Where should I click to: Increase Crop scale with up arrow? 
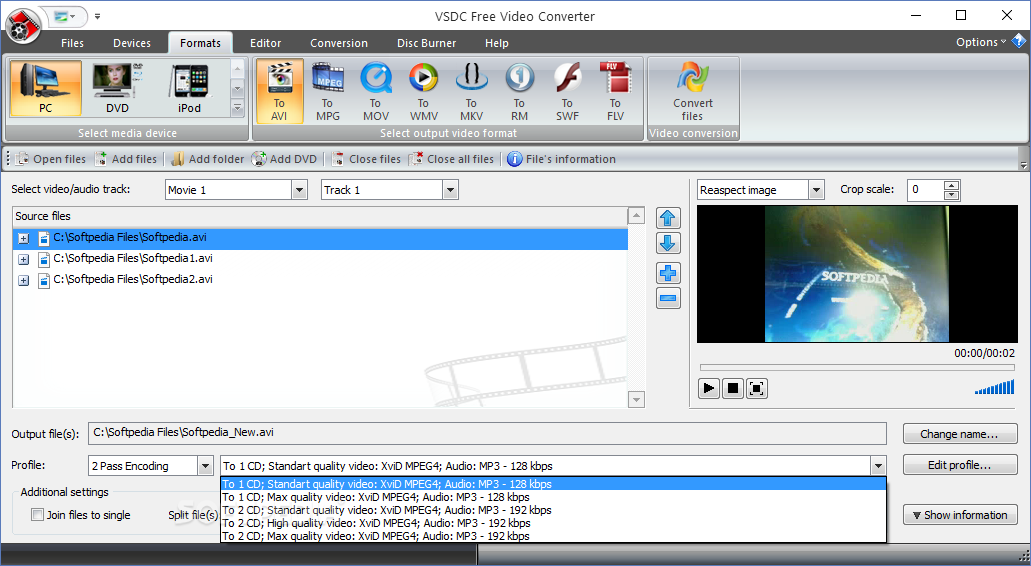pos(951,185)
